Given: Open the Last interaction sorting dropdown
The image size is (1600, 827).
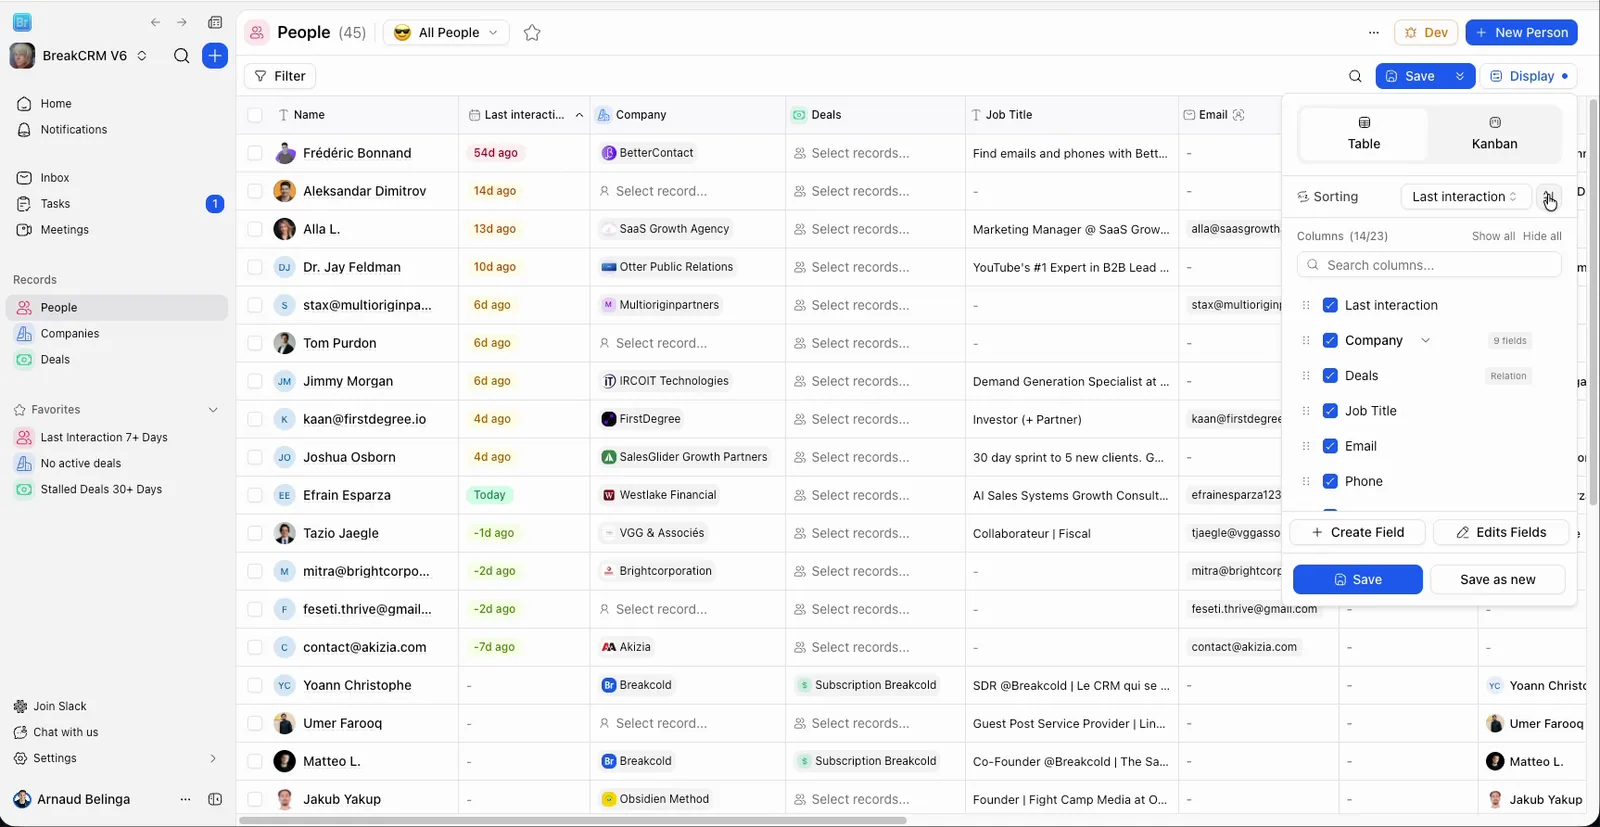Looking at the screenshot, I should click(x=1465, y=197).
